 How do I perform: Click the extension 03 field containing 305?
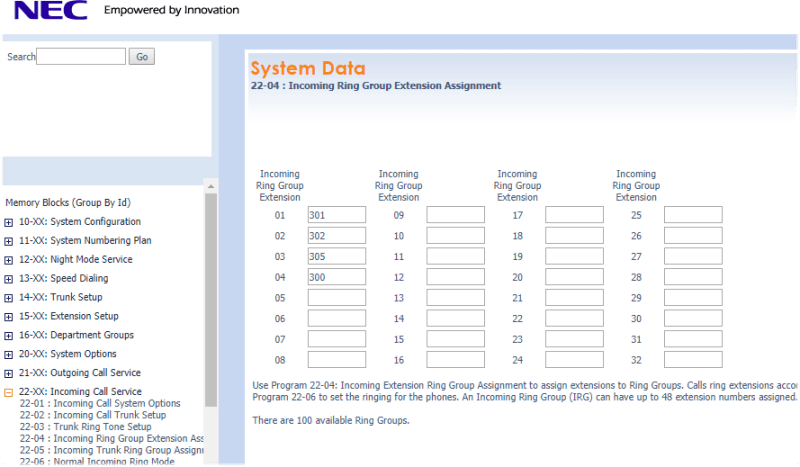pos(337,256)
